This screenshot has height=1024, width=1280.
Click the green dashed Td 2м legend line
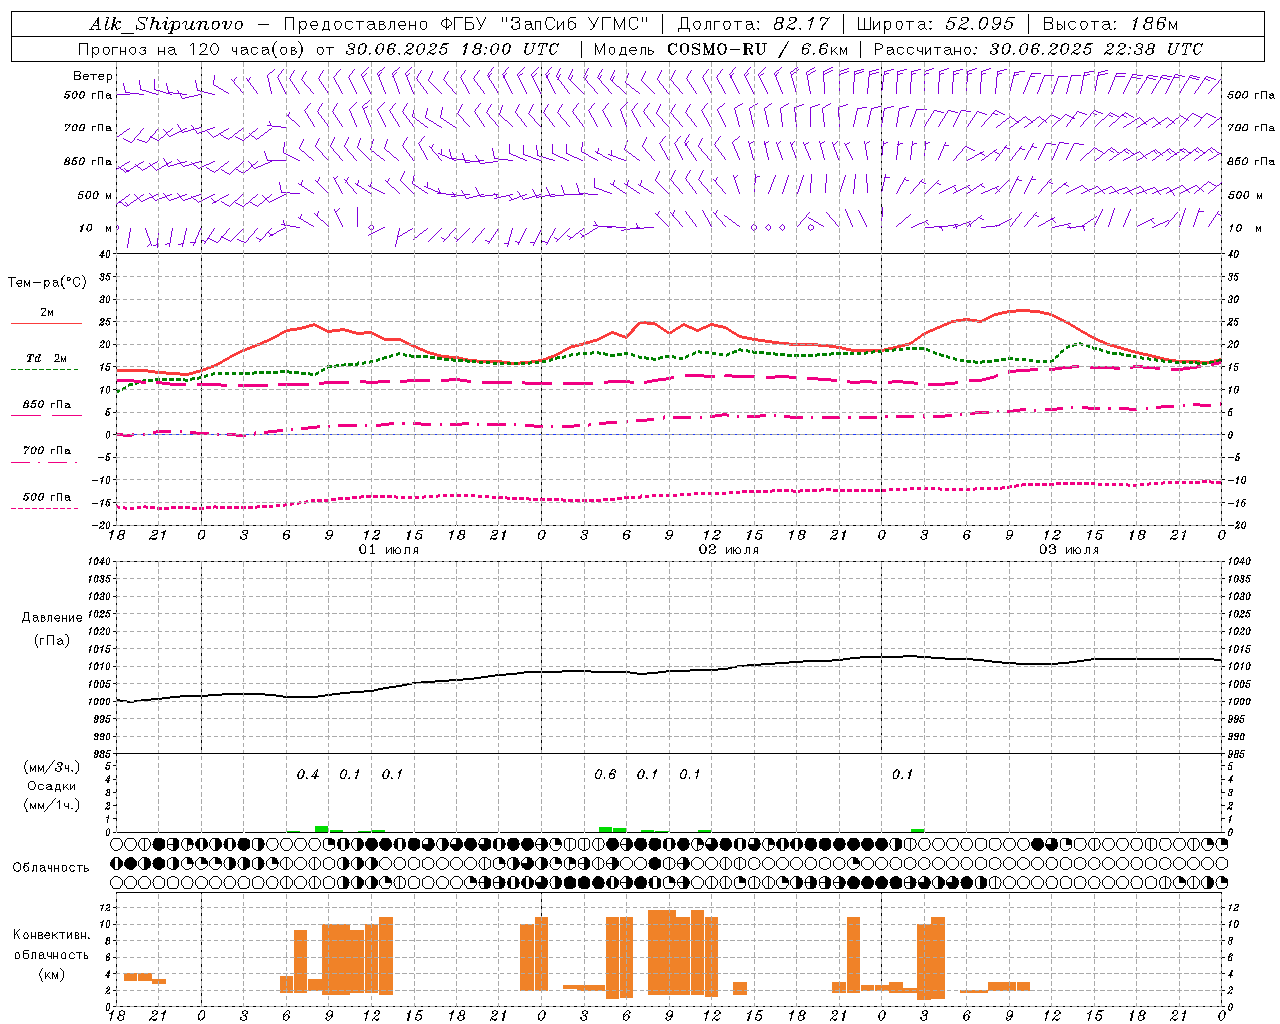pyautogui.click(x=44, y=369)
